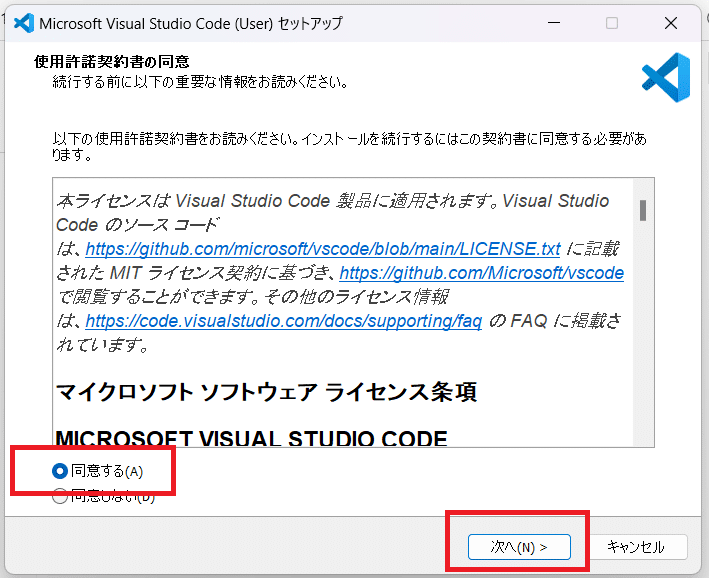
Task: Click the license text scrollbar thumb
Action: coord(643,210)
